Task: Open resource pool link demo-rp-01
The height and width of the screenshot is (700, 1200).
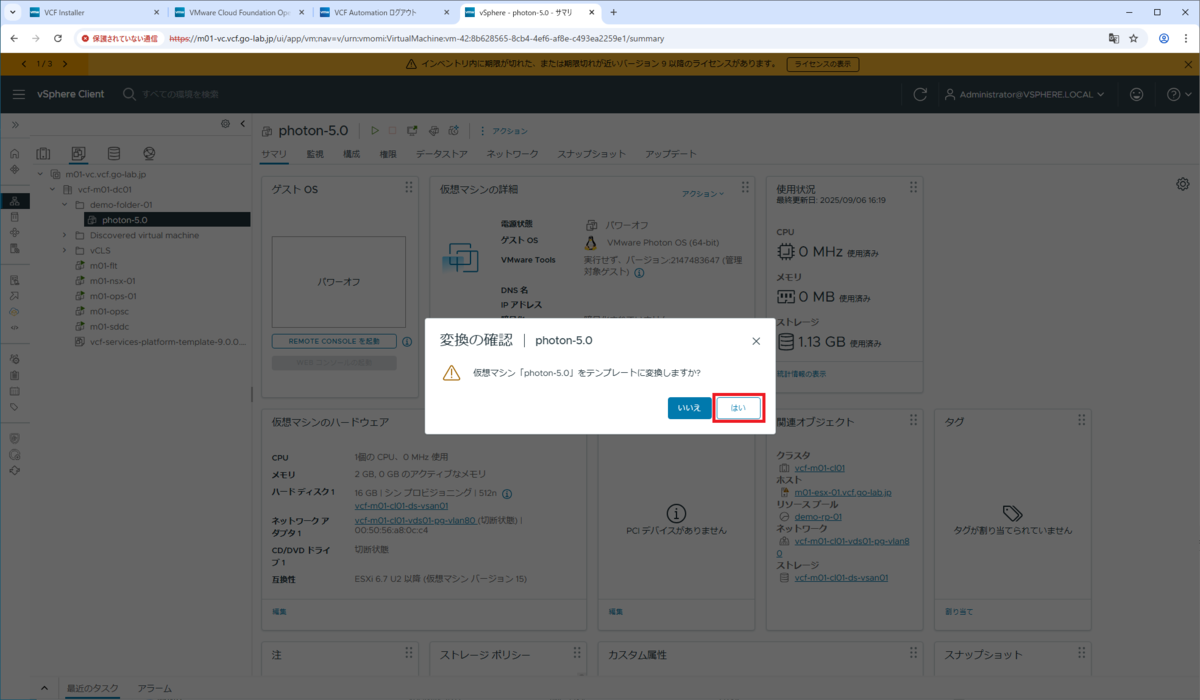Action: (818, 517)
